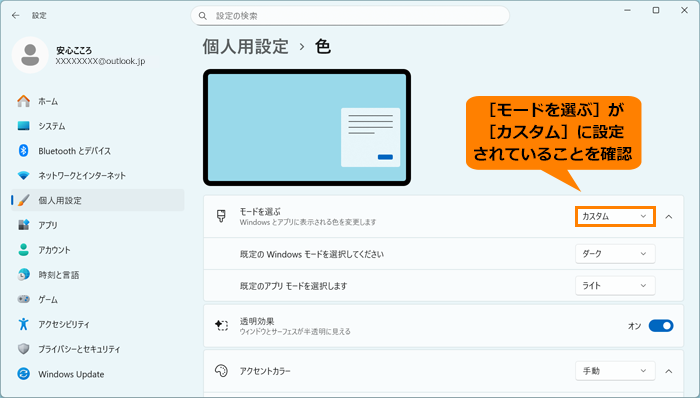Image resolution: width=700 pixels, height=398 pixels.
Task: Click the back arrow in Settings
Action: [16, 16]
